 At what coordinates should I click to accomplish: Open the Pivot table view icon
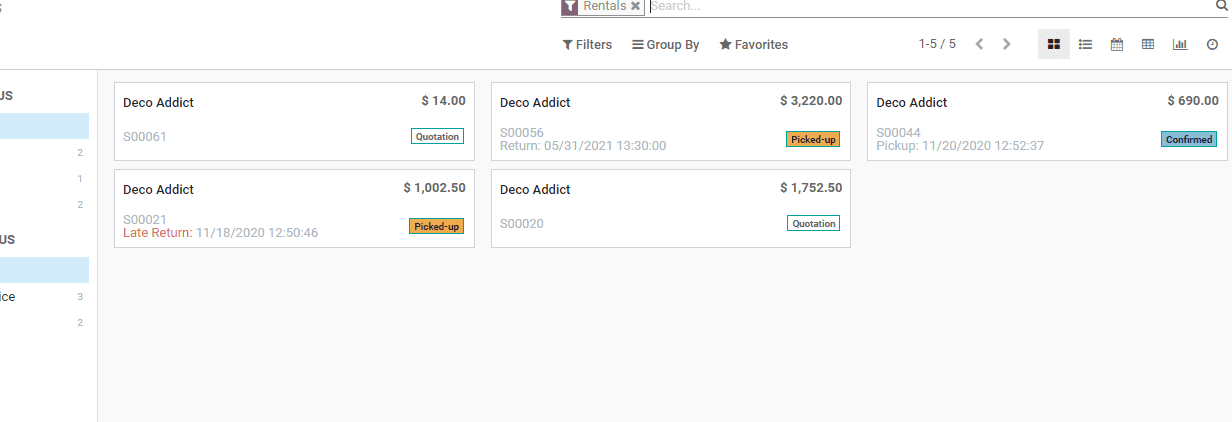click(x=1148, y=44)
